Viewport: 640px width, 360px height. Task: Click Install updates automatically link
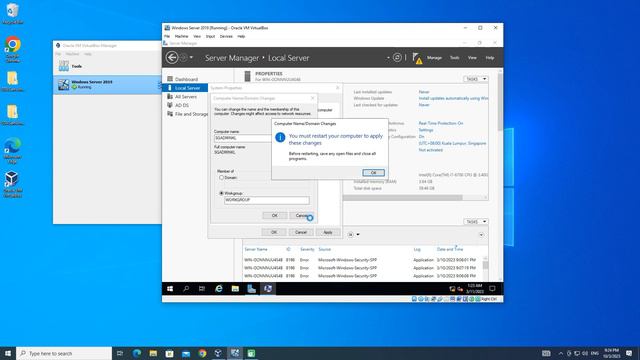click(453, 98)
